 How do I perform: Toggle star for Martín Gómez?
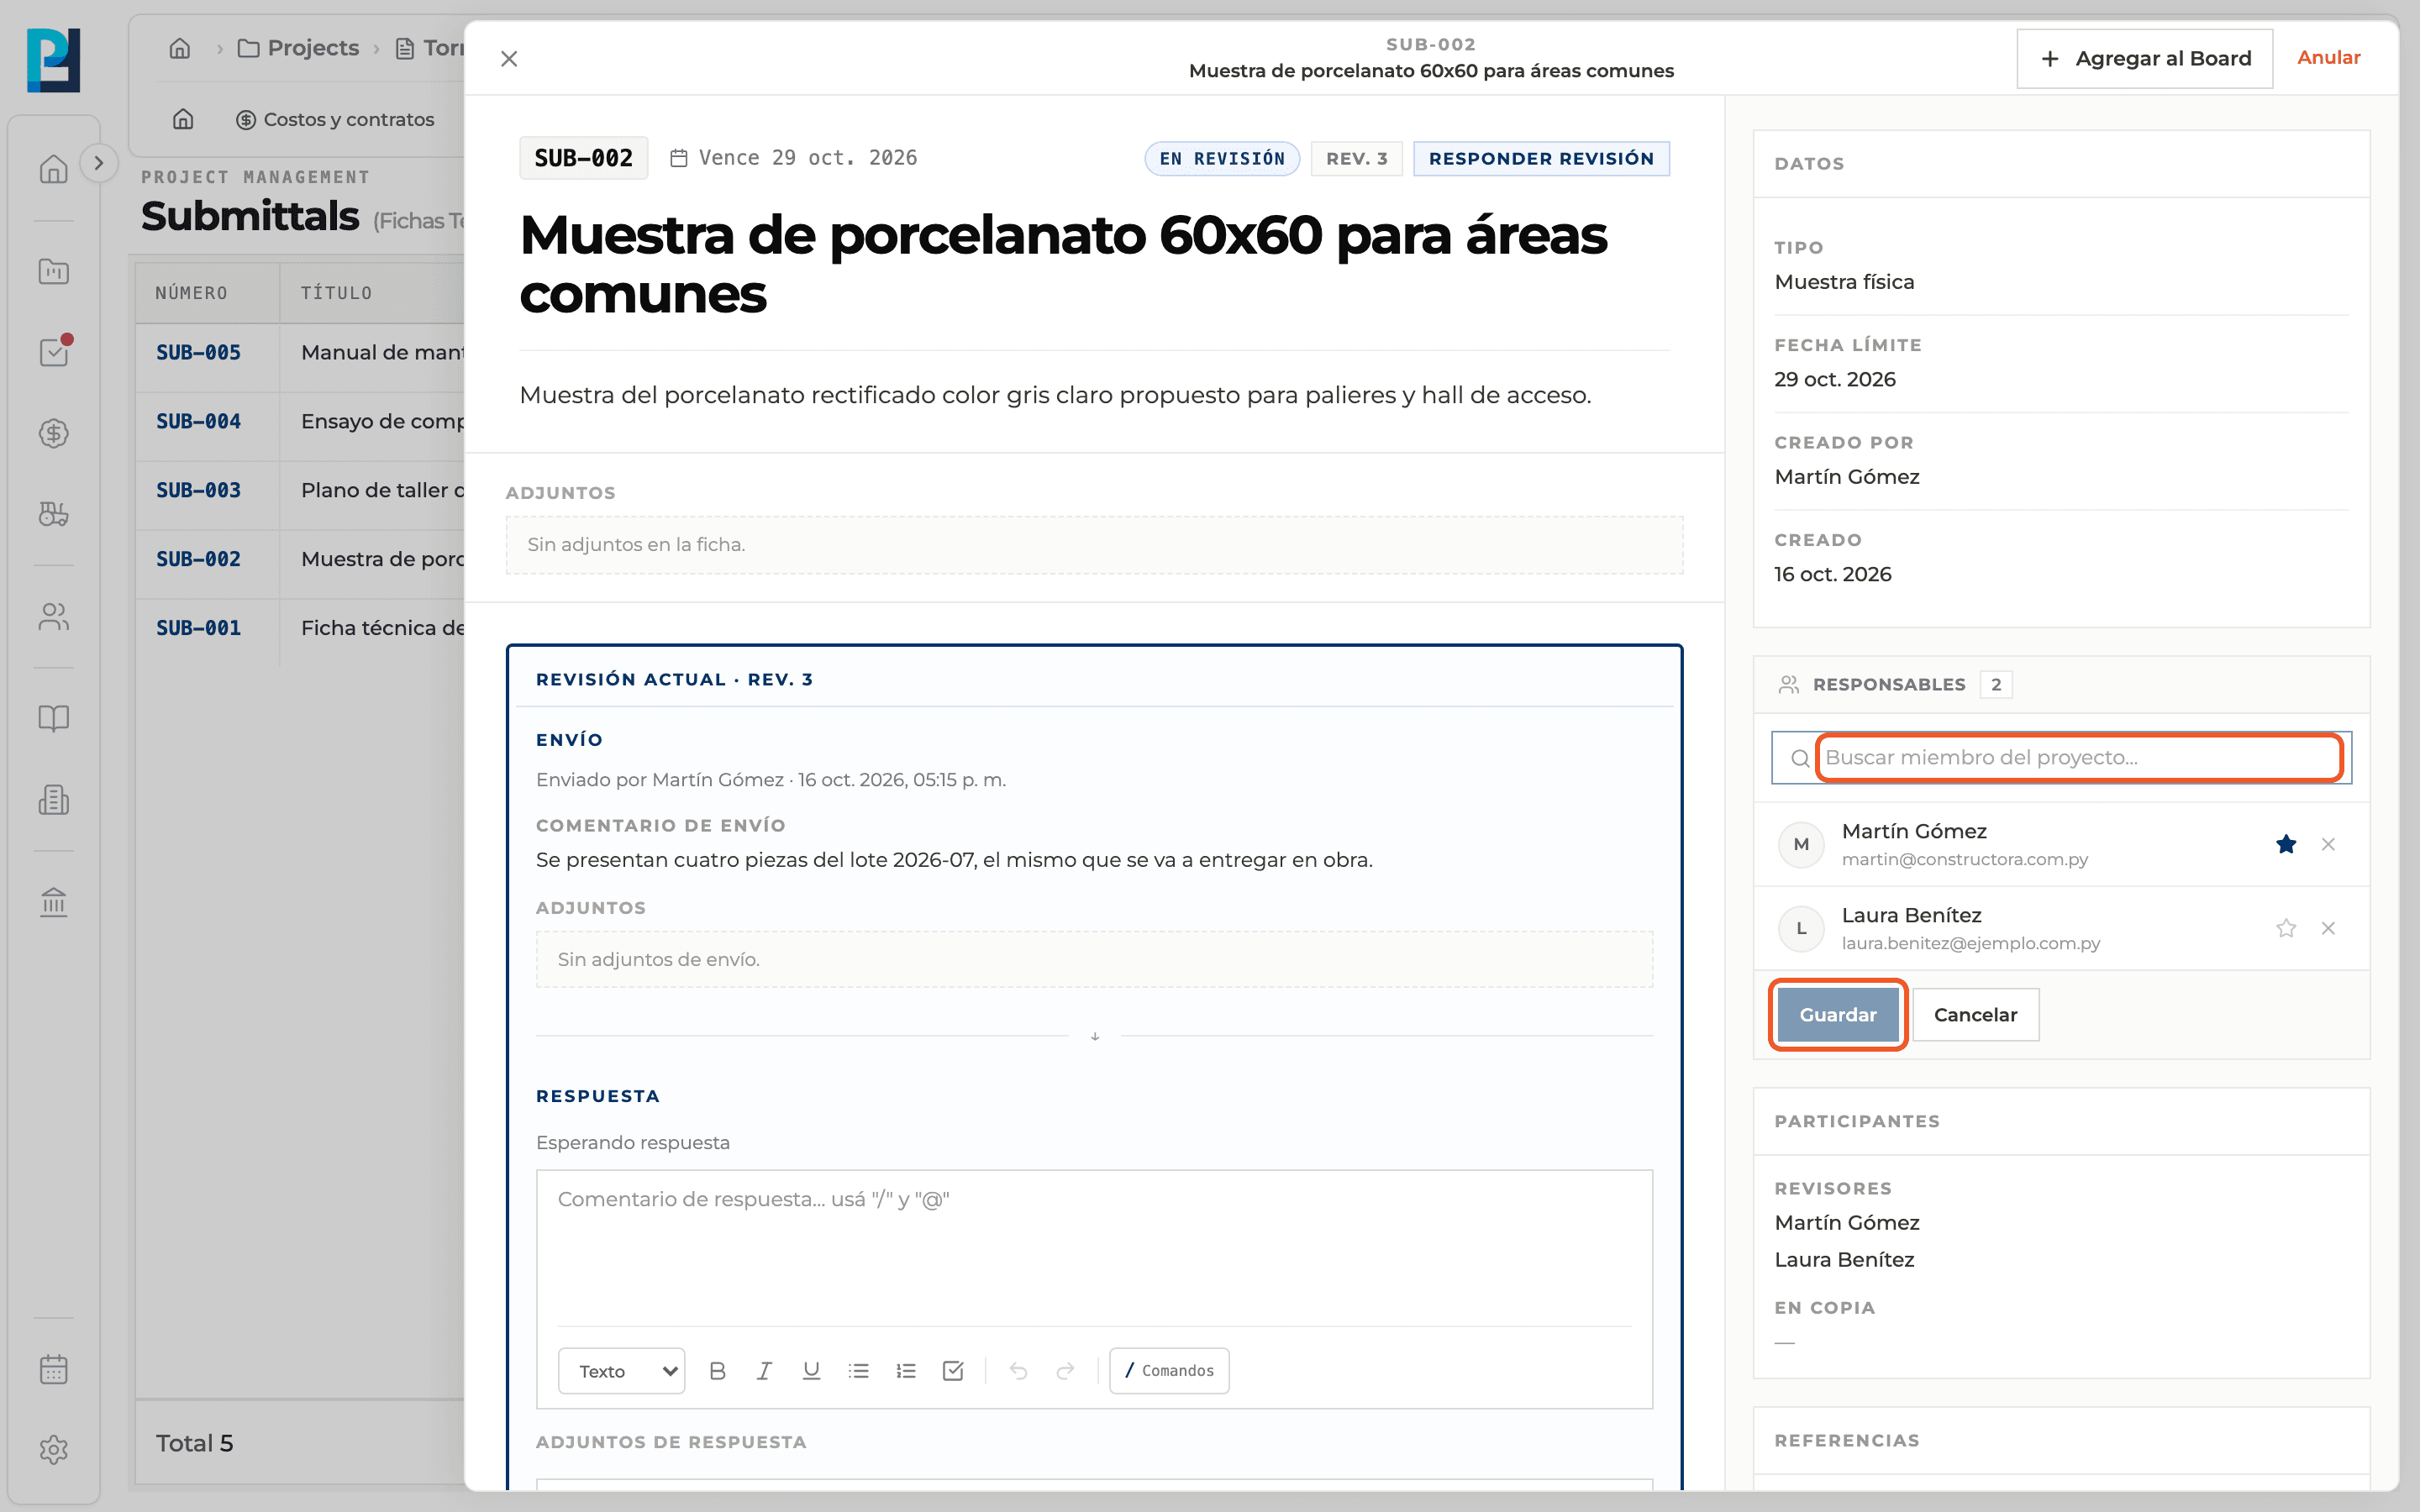(2286, 844)
